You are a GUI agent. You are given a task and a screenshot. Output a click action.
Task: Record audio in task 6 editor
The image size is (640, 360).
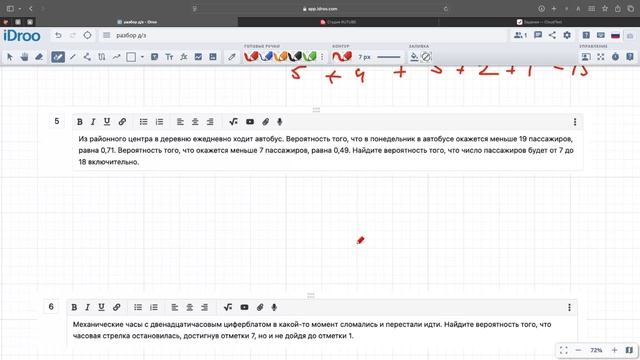[x=274, y=307]
